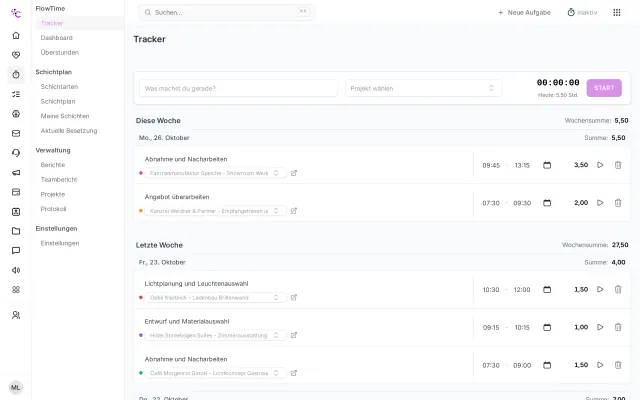Edit start time 09:45 of Abnahme entry

[x=491, y=165]
